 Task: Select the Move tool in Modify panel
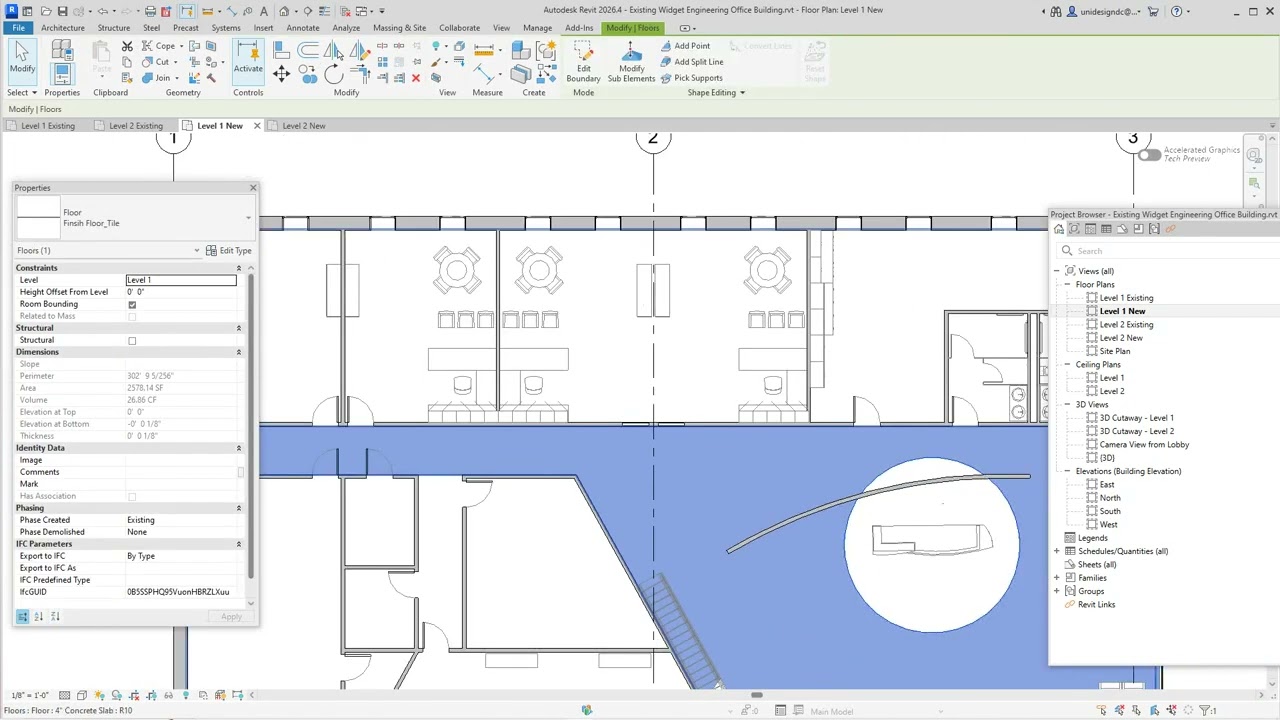[281, 74]
